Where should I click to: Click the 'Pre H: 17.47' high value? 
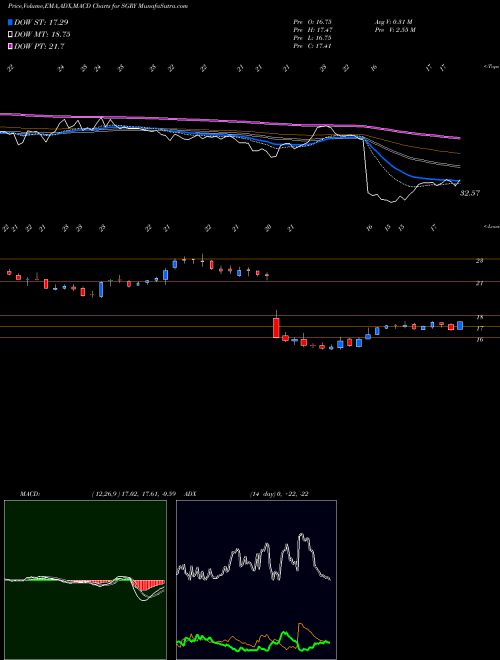[313, 30]
